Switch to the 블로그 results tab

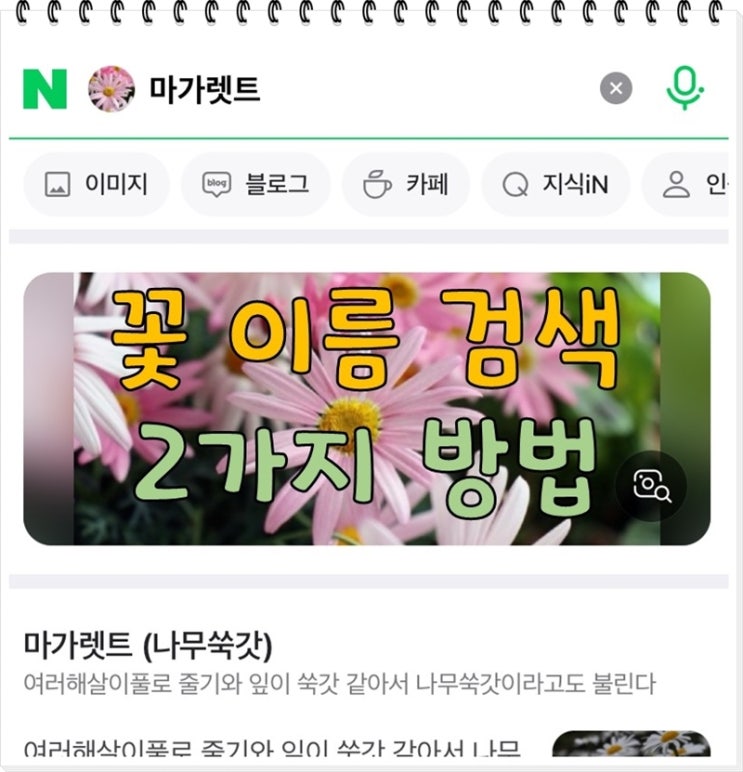tap(256, 185)
